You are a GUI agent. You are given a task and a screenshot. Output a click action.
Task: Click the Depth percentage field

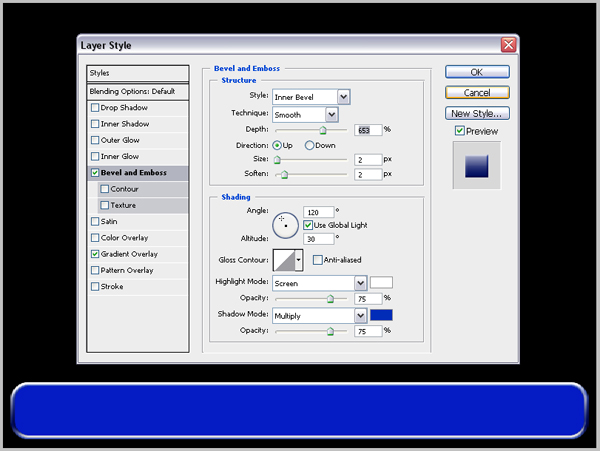point(368,130)
